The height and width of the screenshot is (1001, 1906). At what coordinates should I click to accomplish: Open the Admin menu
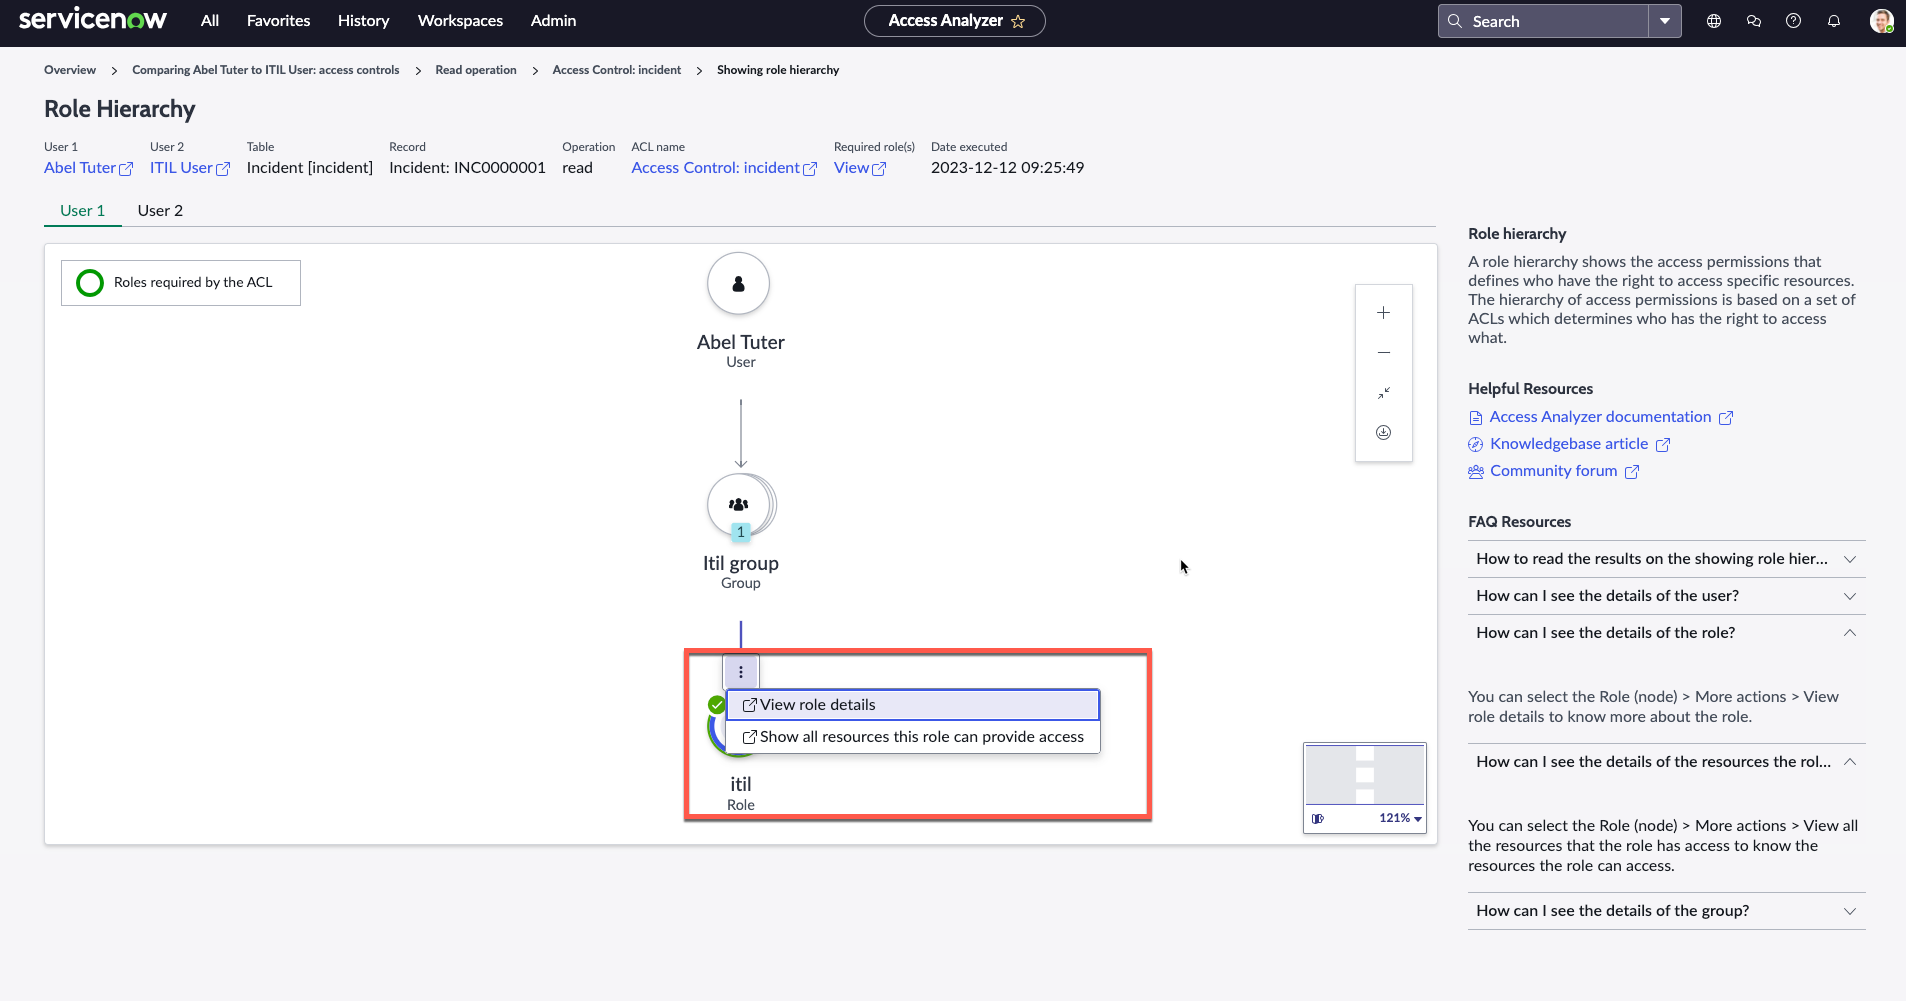[x=554, y=21]
